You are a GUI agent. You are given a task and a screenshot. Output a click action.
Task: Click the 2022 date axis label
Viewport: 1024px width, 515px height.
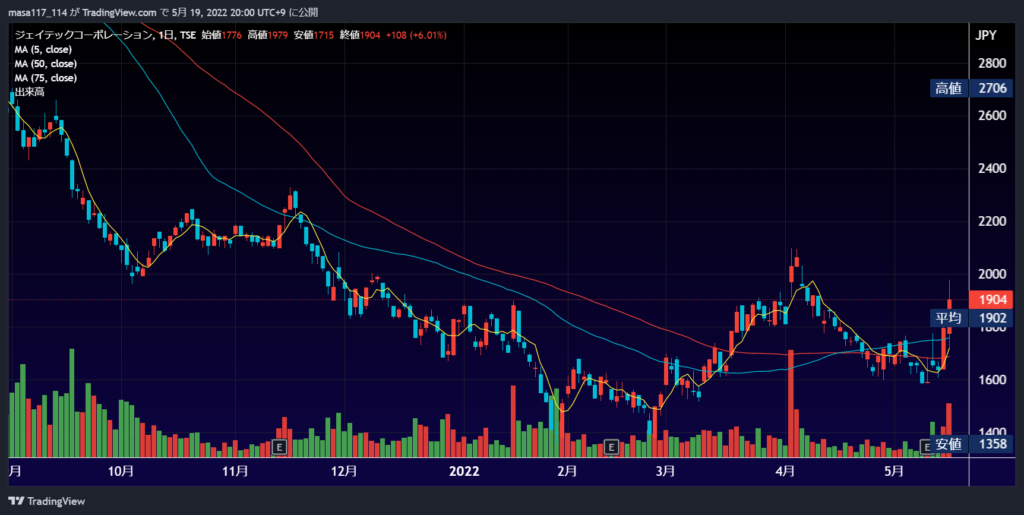(x=466, y=471)
